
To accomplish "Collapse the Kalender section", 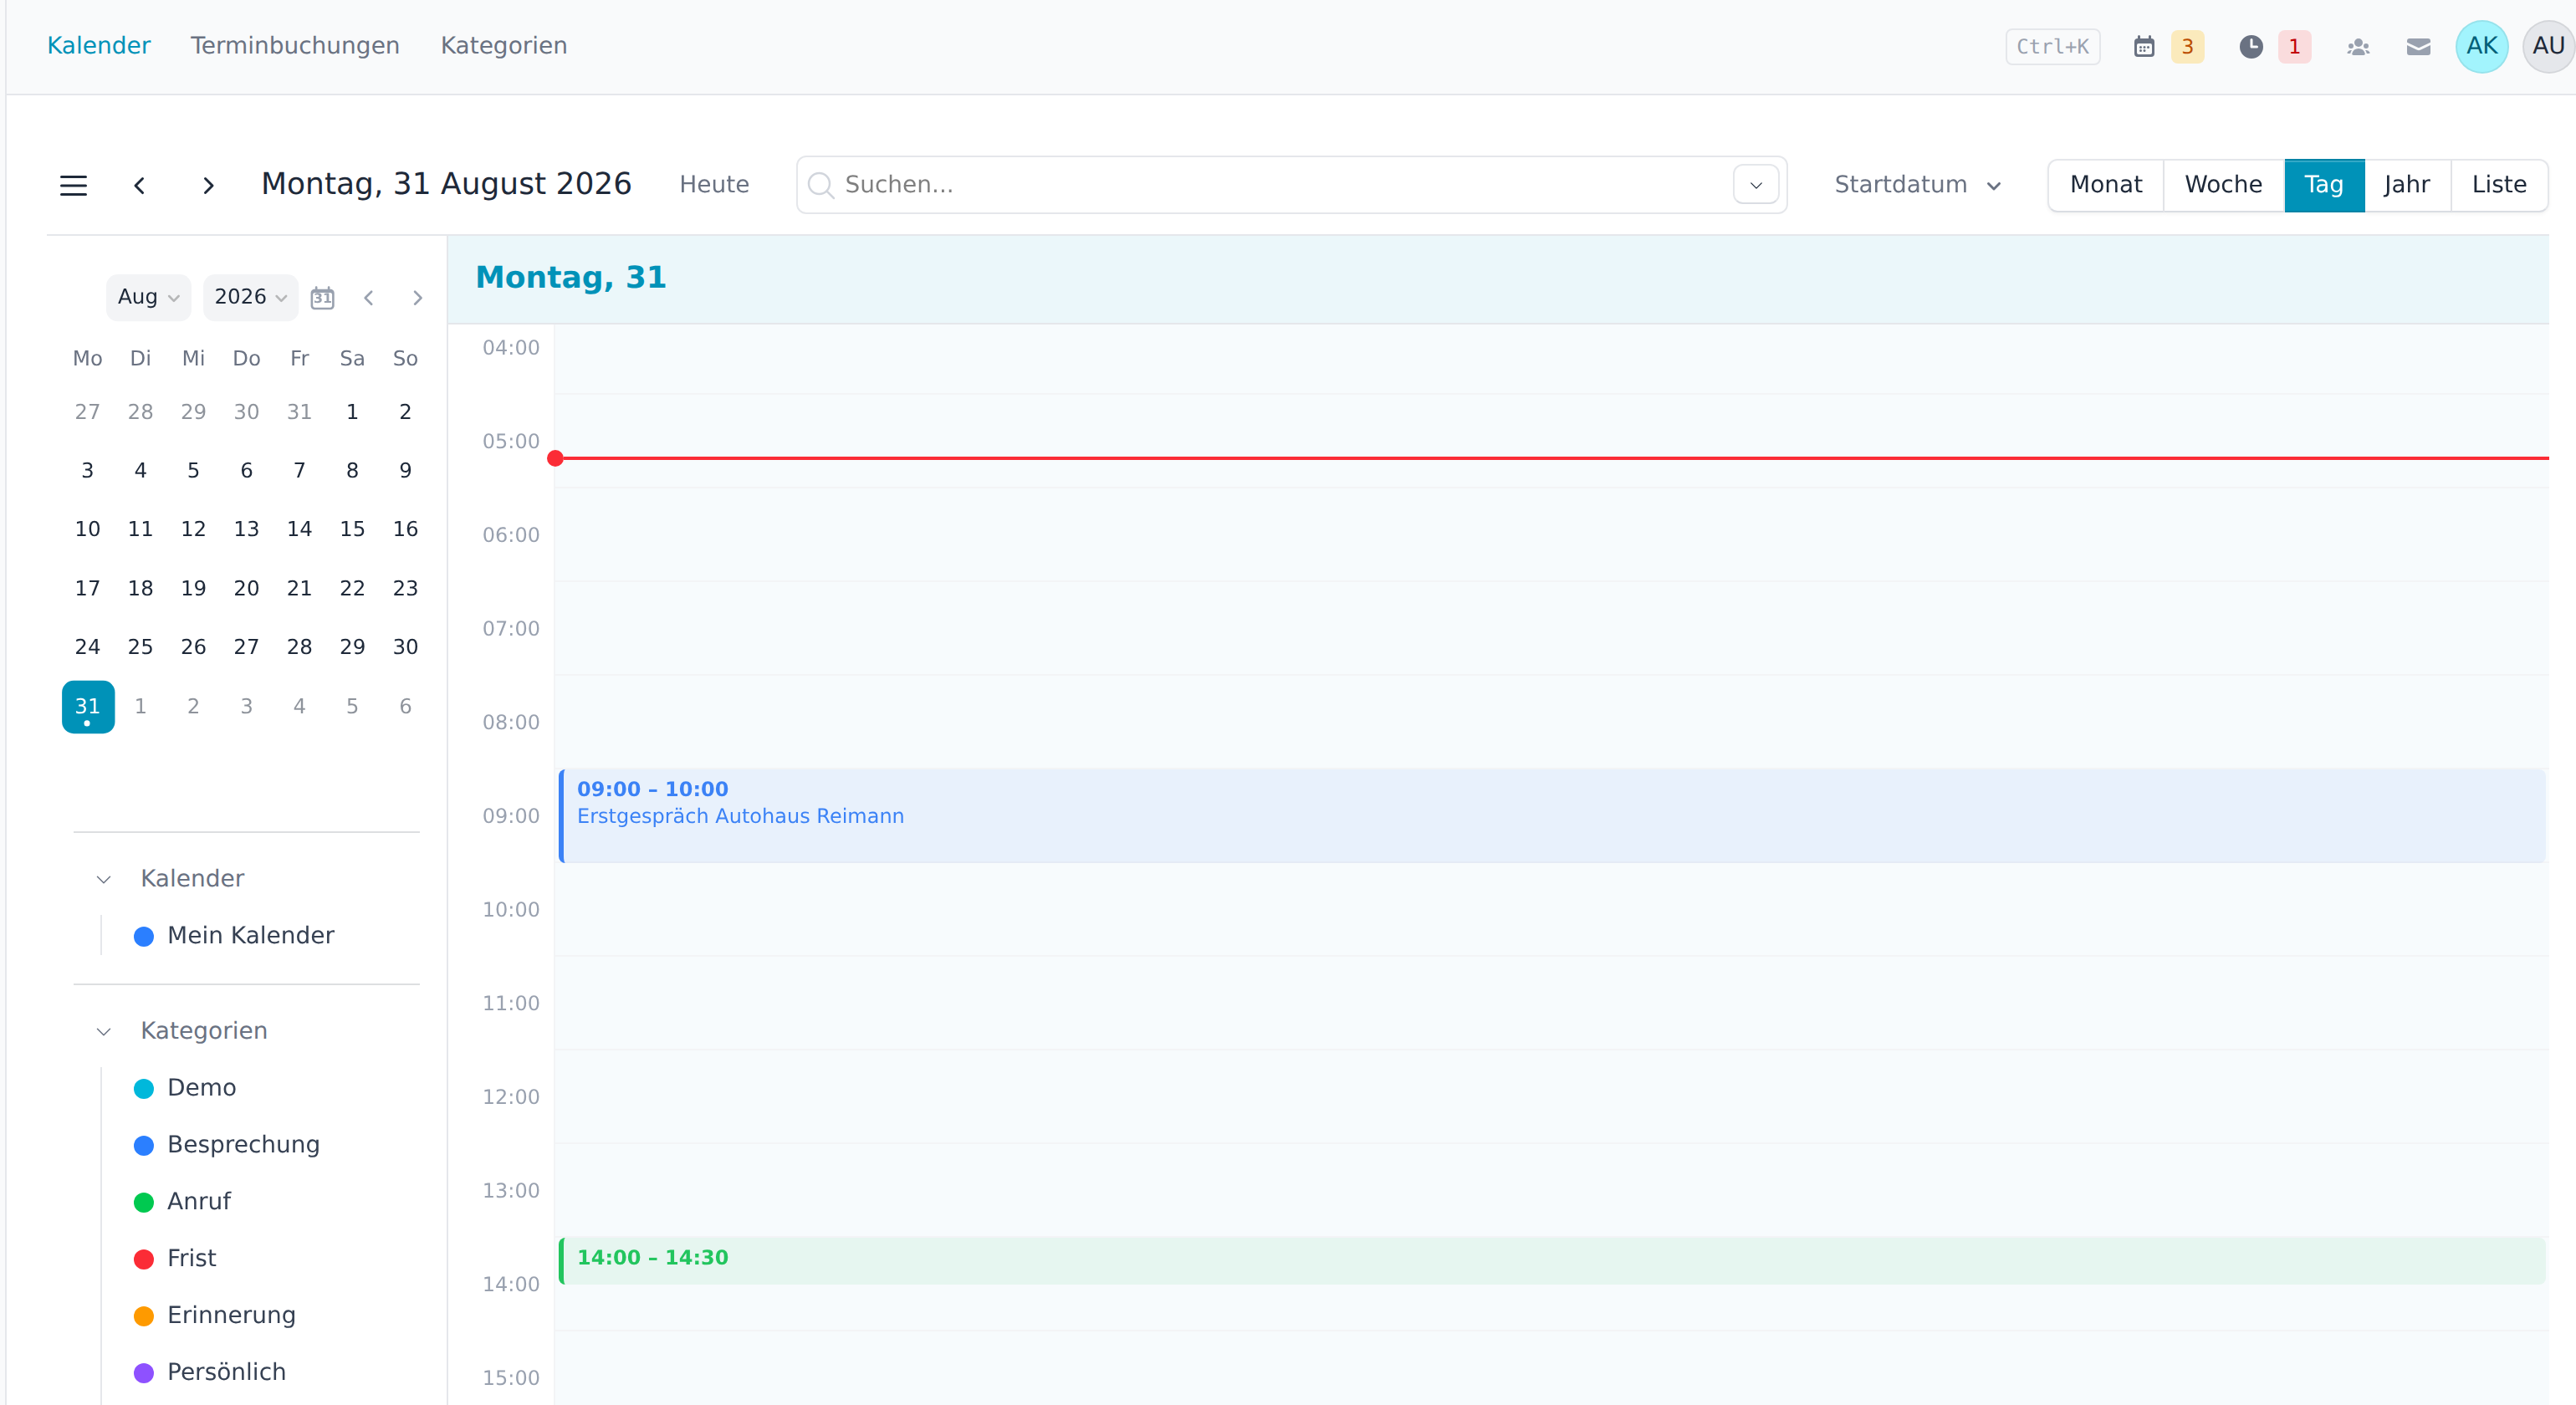I will (103, 879).
